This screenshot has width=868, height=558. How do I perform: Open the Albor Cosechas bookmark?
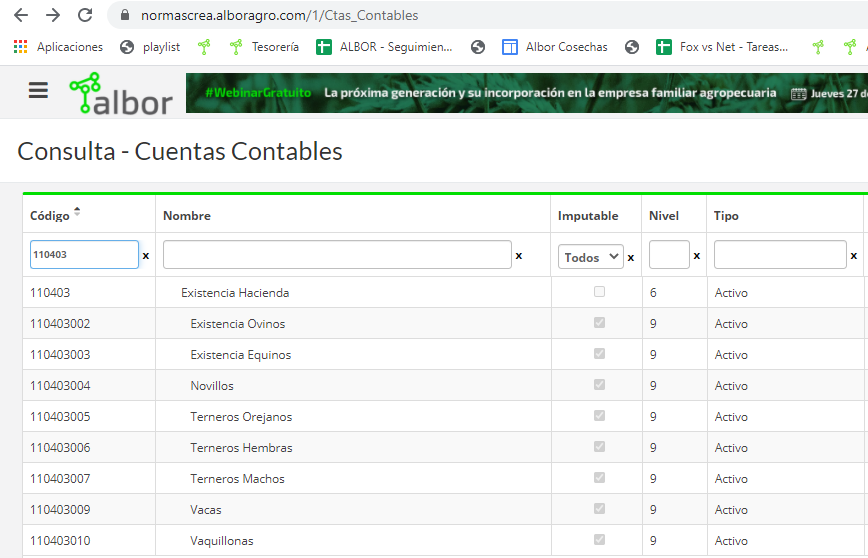click(555, 47)
